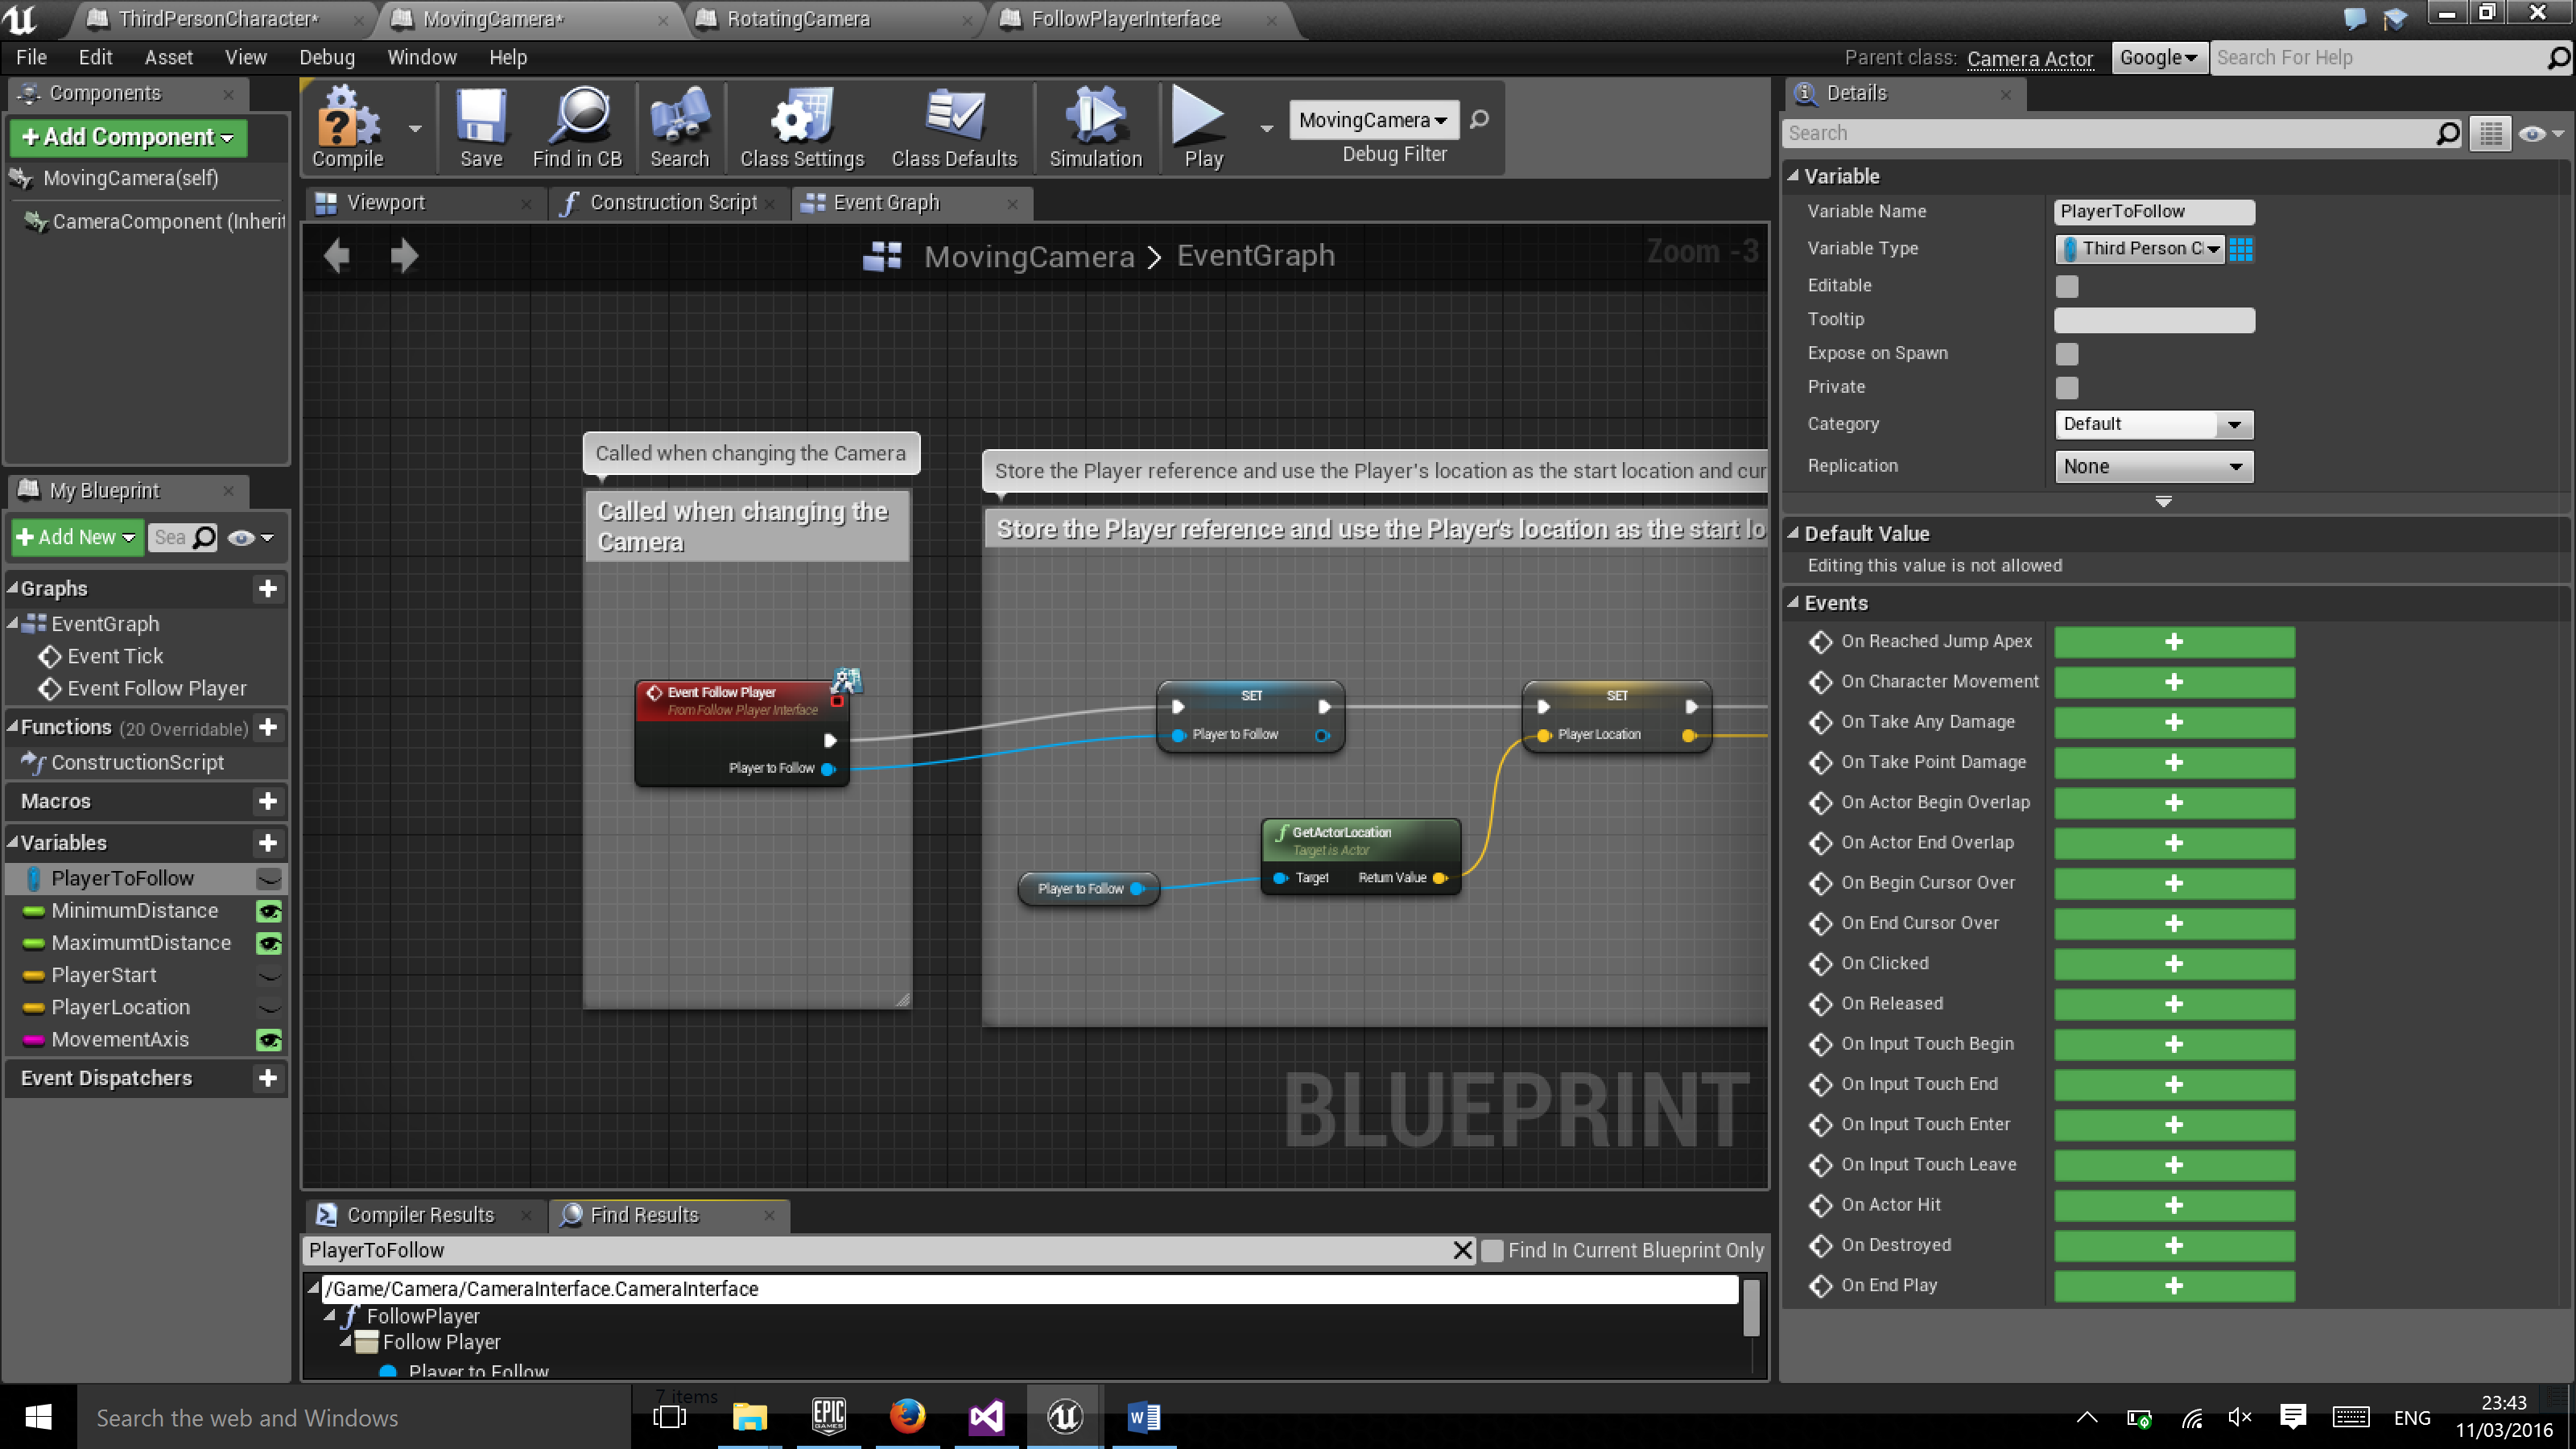Viewport: 2576px width, 1449px height.
Task: Open the Replication dropdown showing None
Action: pyautogui.click(x=2154, y=467)
